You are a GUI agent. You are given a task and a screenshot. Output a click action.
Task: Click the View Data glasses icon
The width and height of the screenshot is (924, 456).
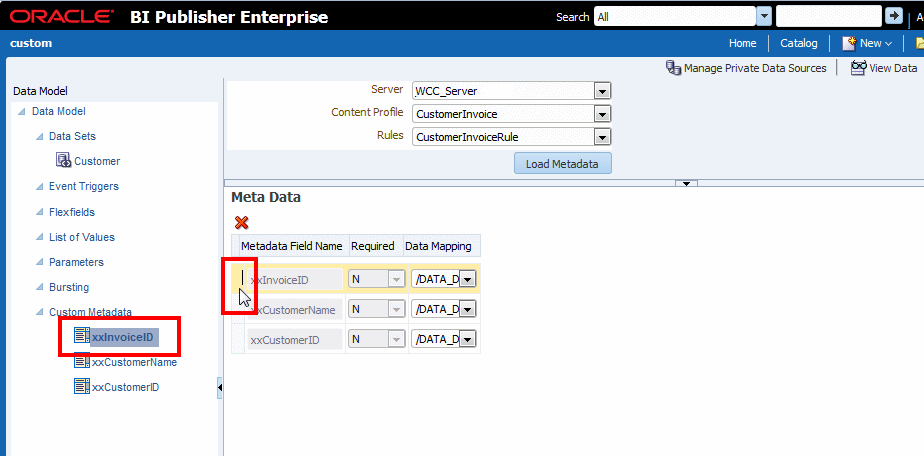pyautogui.click(x=859, y=68)
